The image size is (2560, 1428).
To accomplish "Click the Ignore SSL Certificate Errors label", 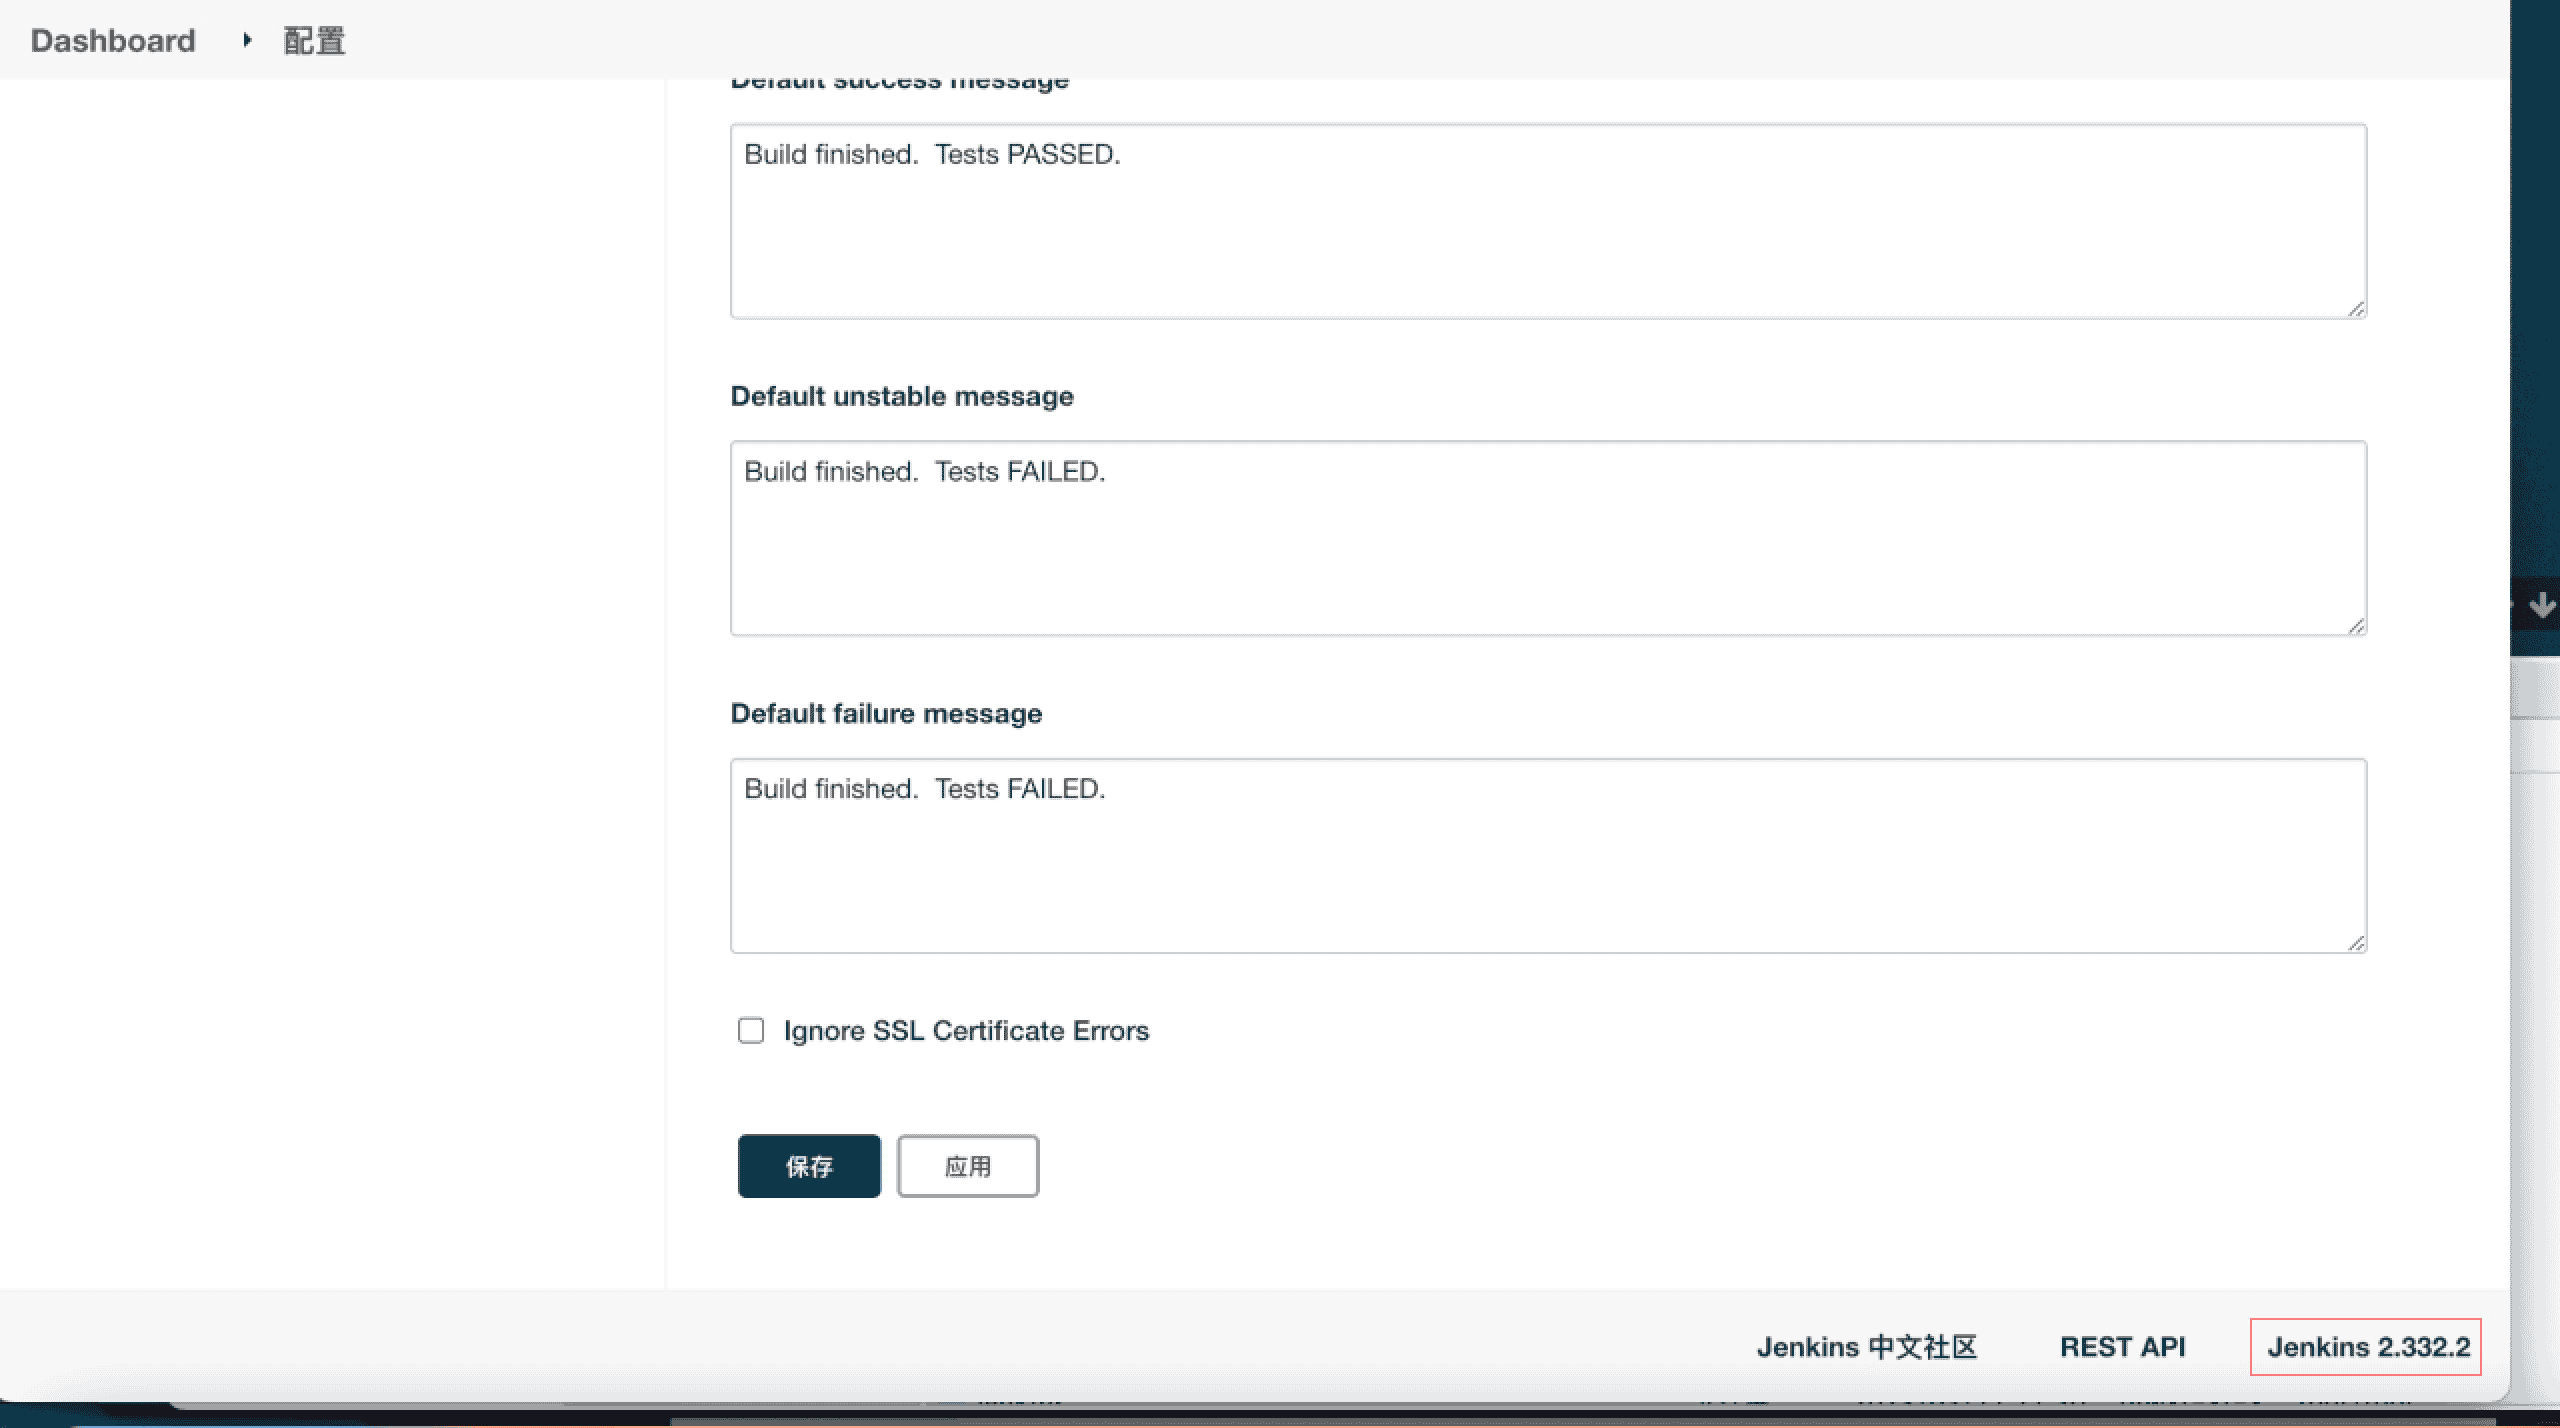I will coord(965,1030).
